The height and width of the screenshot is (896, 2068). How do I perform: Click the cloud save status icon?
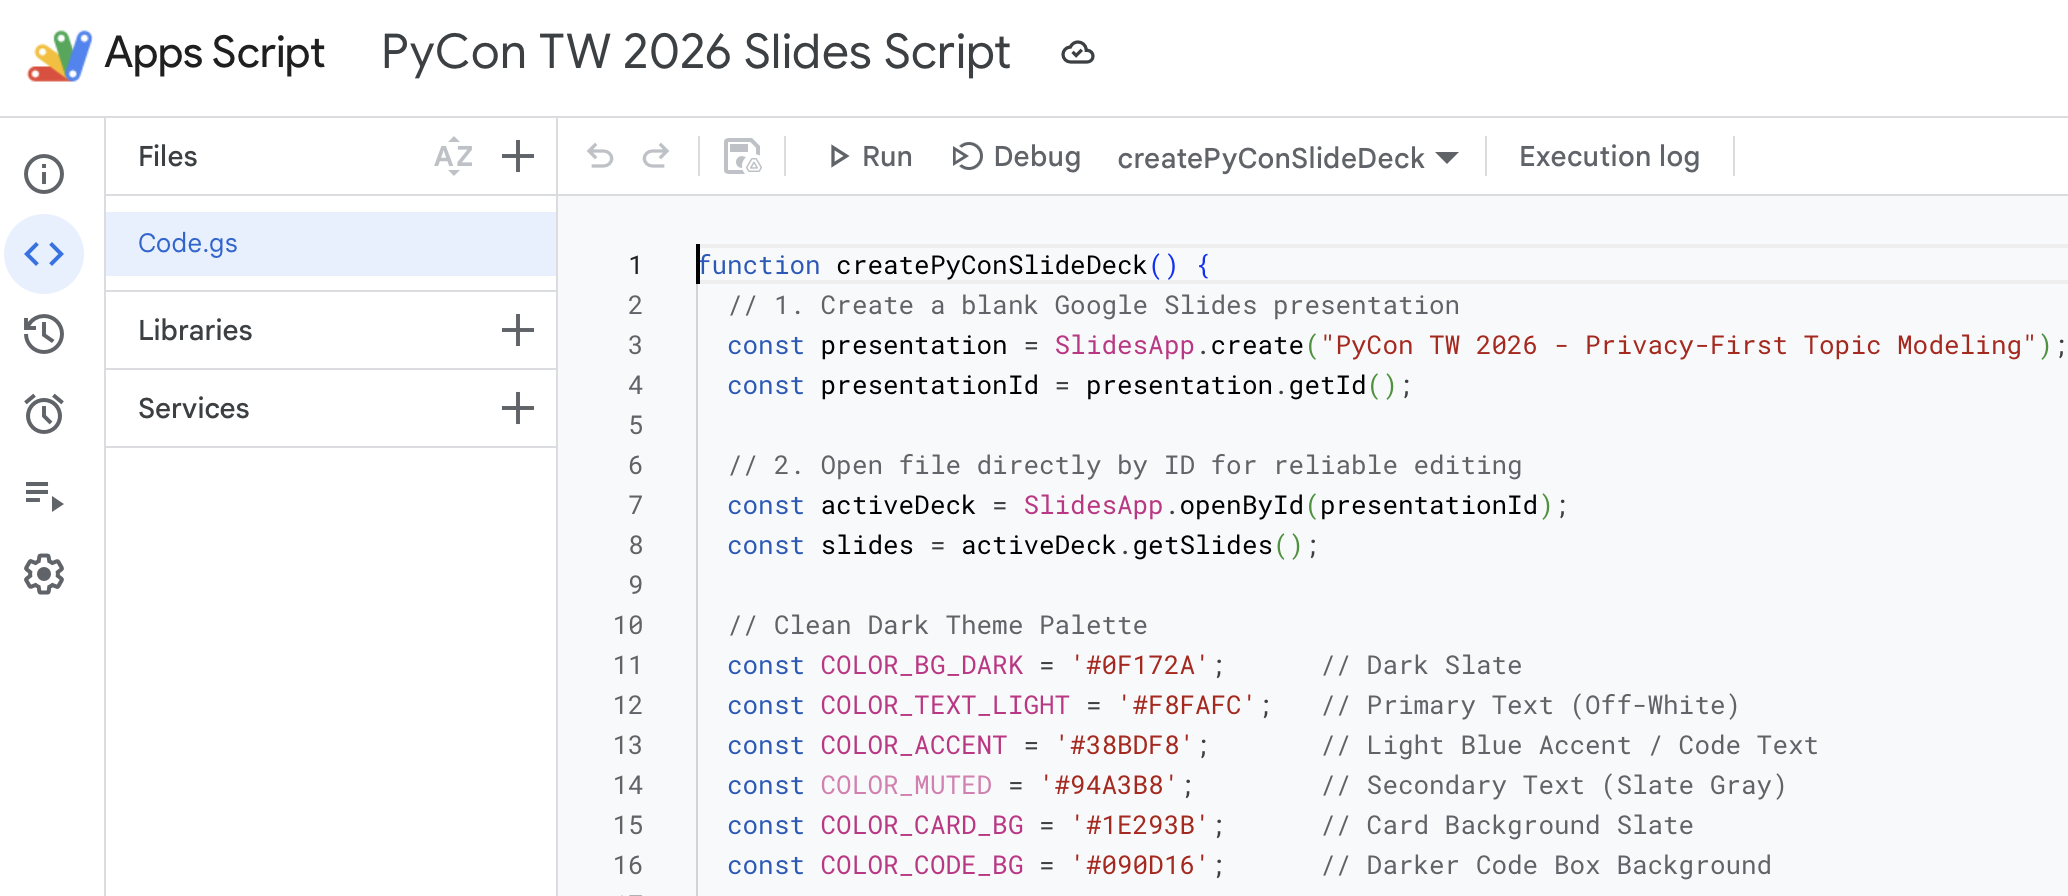pyautogui.click(x=1077, y=53)
